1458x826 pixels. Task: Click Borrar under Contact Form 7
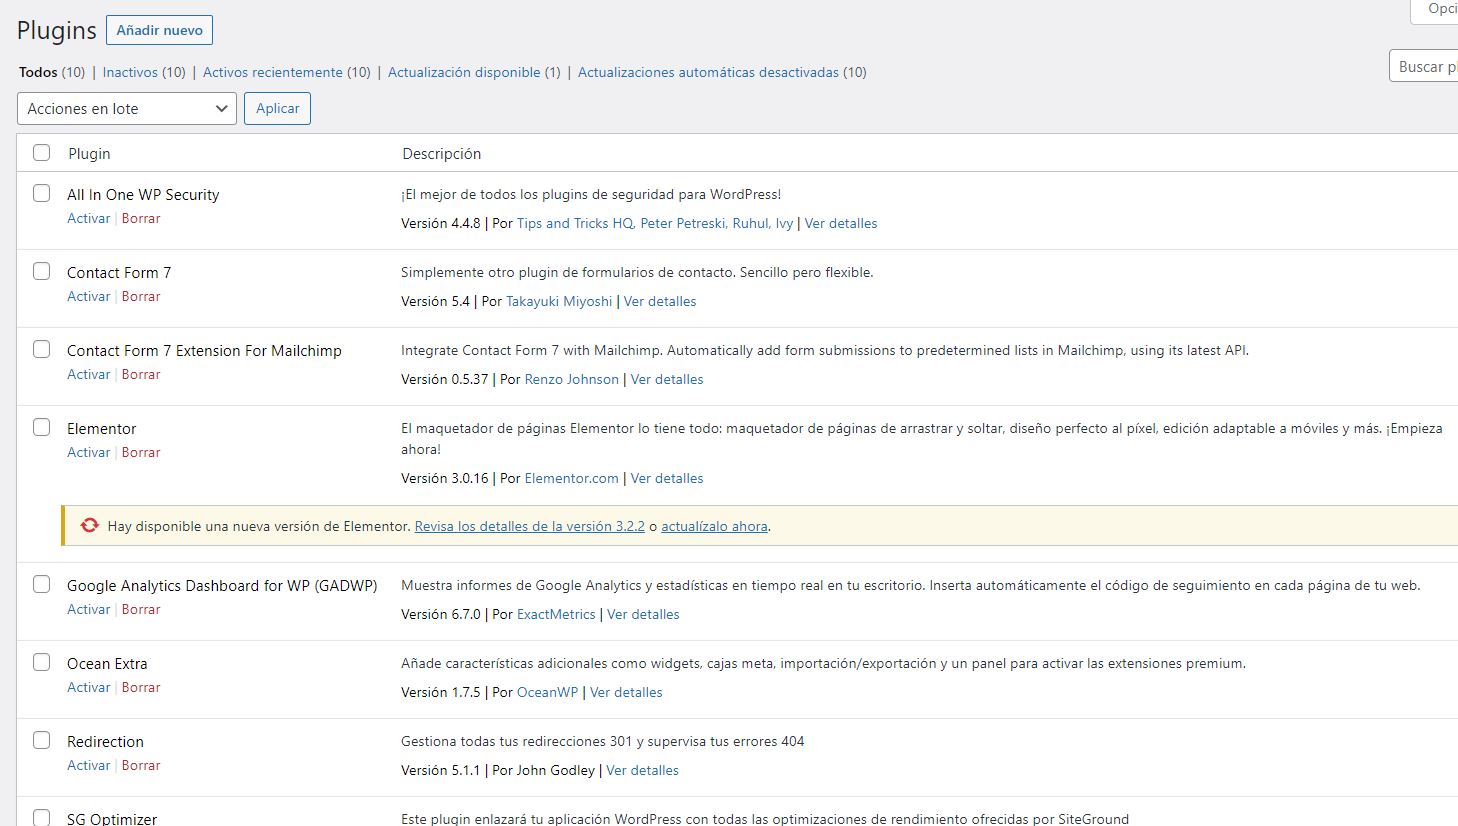coord(141,296)
